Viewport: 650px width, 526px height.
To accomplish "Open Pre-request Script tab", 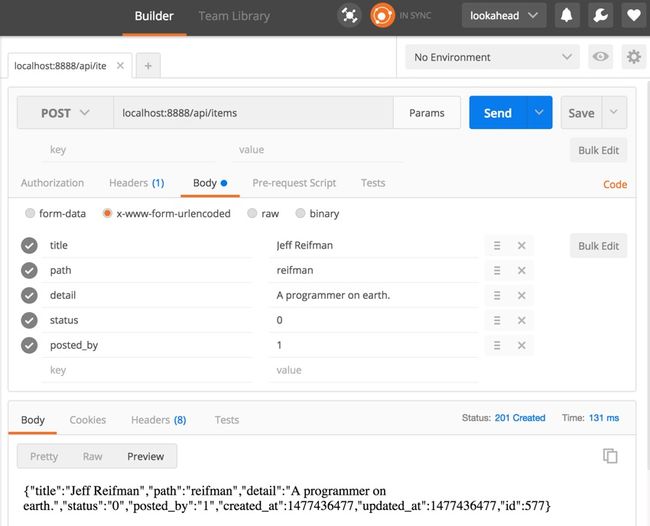I will pyautogui.click(x=294, y=183).
